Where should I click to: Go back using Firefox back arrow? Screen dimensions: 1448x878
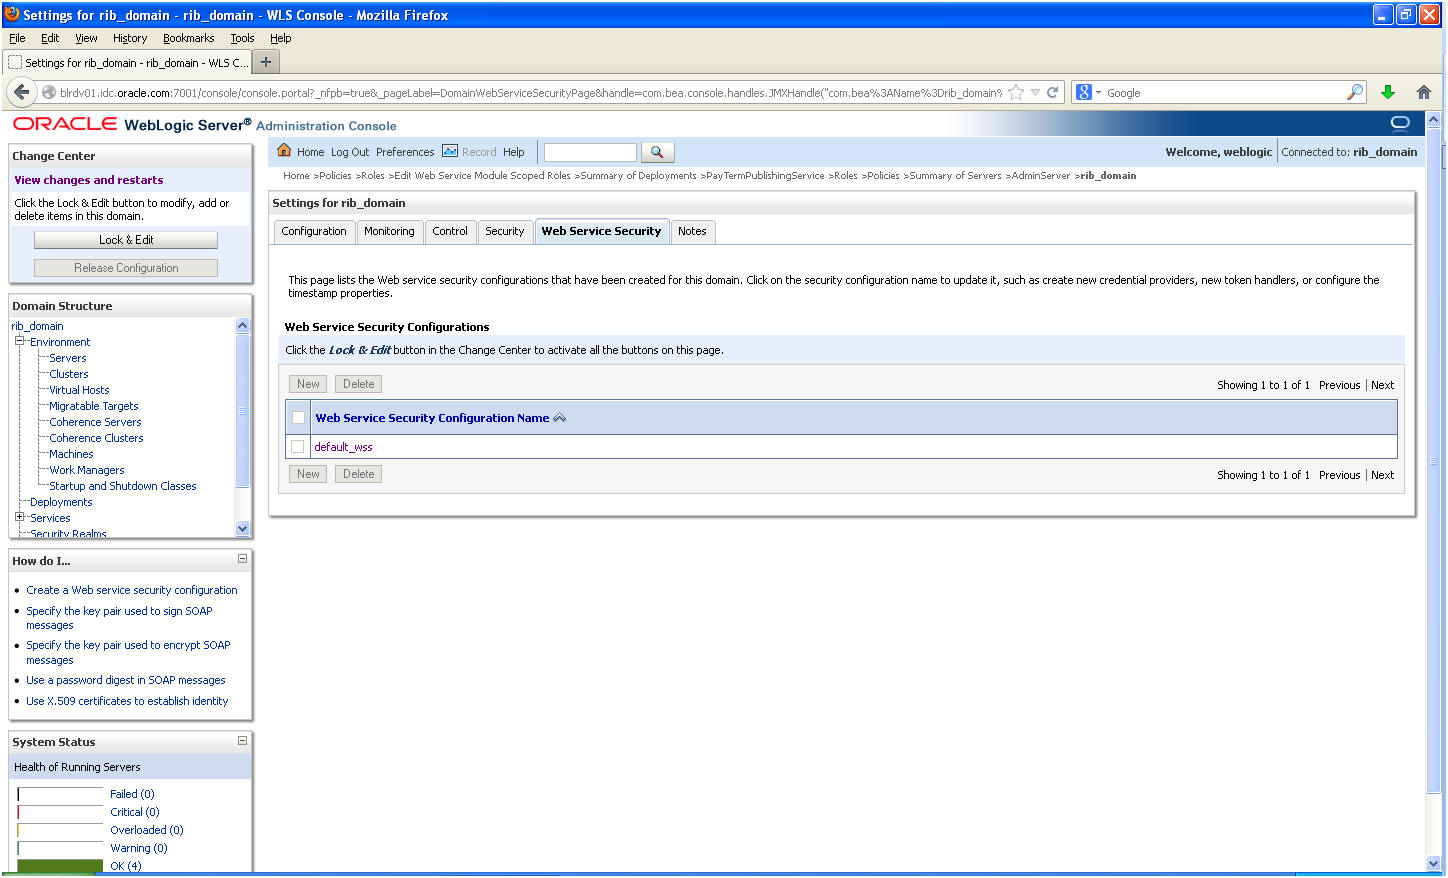(22, 92)
